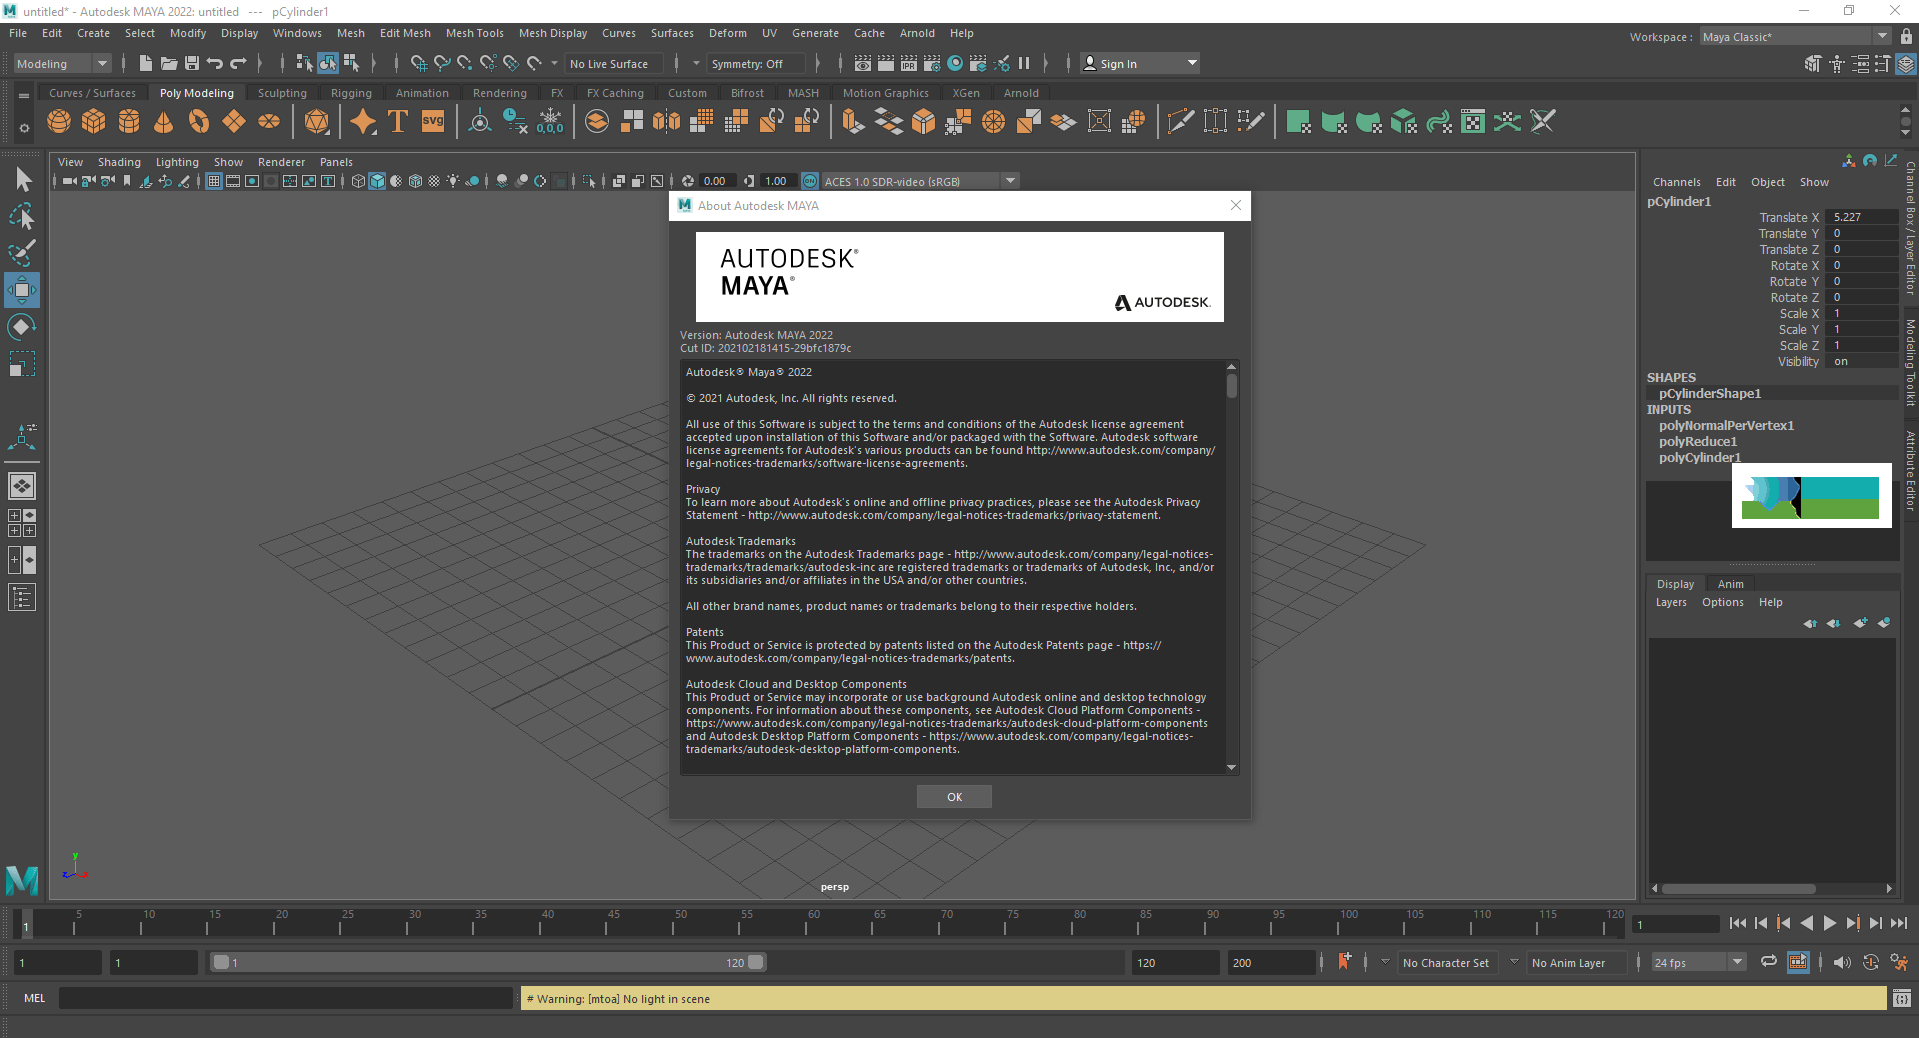
Task: Toggle wireframe display in viewport
Action: tap(358, 181)
